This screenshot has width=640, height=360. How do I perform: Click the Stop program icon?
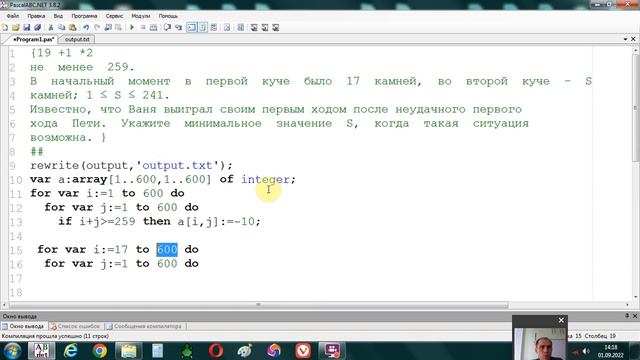(143, 27)
